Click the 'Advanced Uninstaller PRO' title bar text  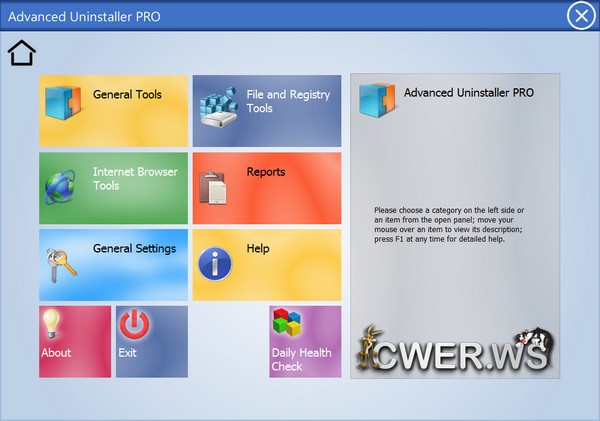tap(84, 16)
